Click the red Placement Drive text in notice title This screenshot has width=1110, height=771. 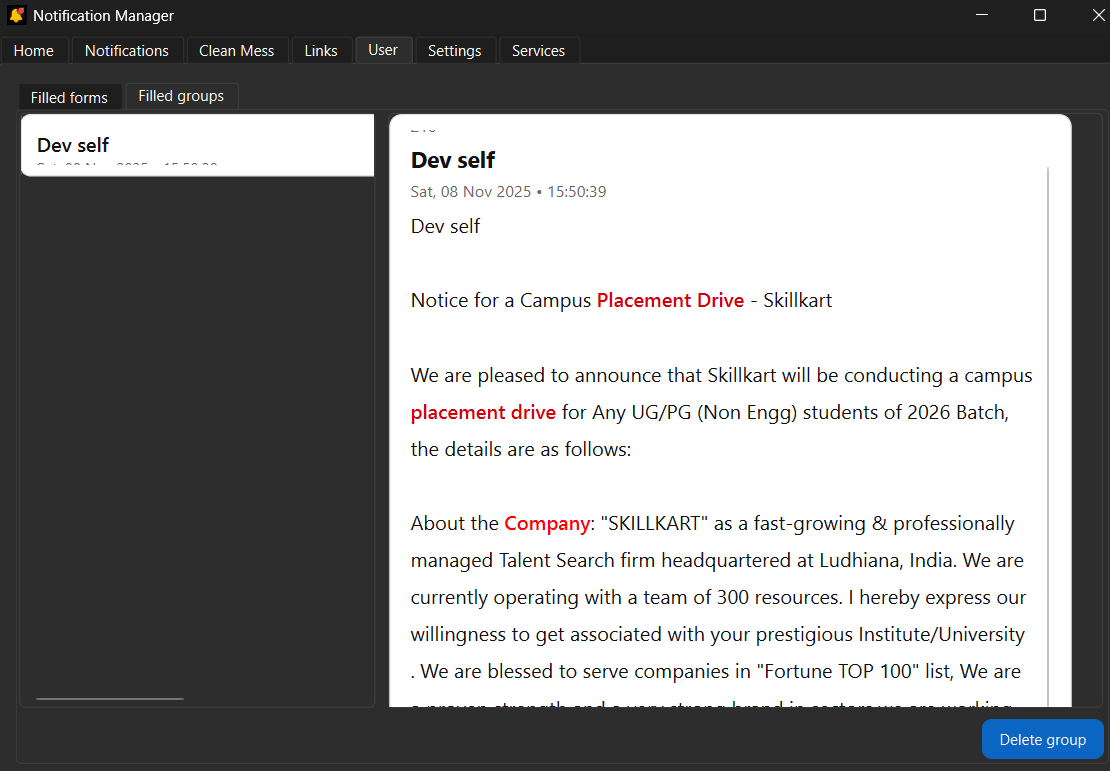click(x=670, y=300)
